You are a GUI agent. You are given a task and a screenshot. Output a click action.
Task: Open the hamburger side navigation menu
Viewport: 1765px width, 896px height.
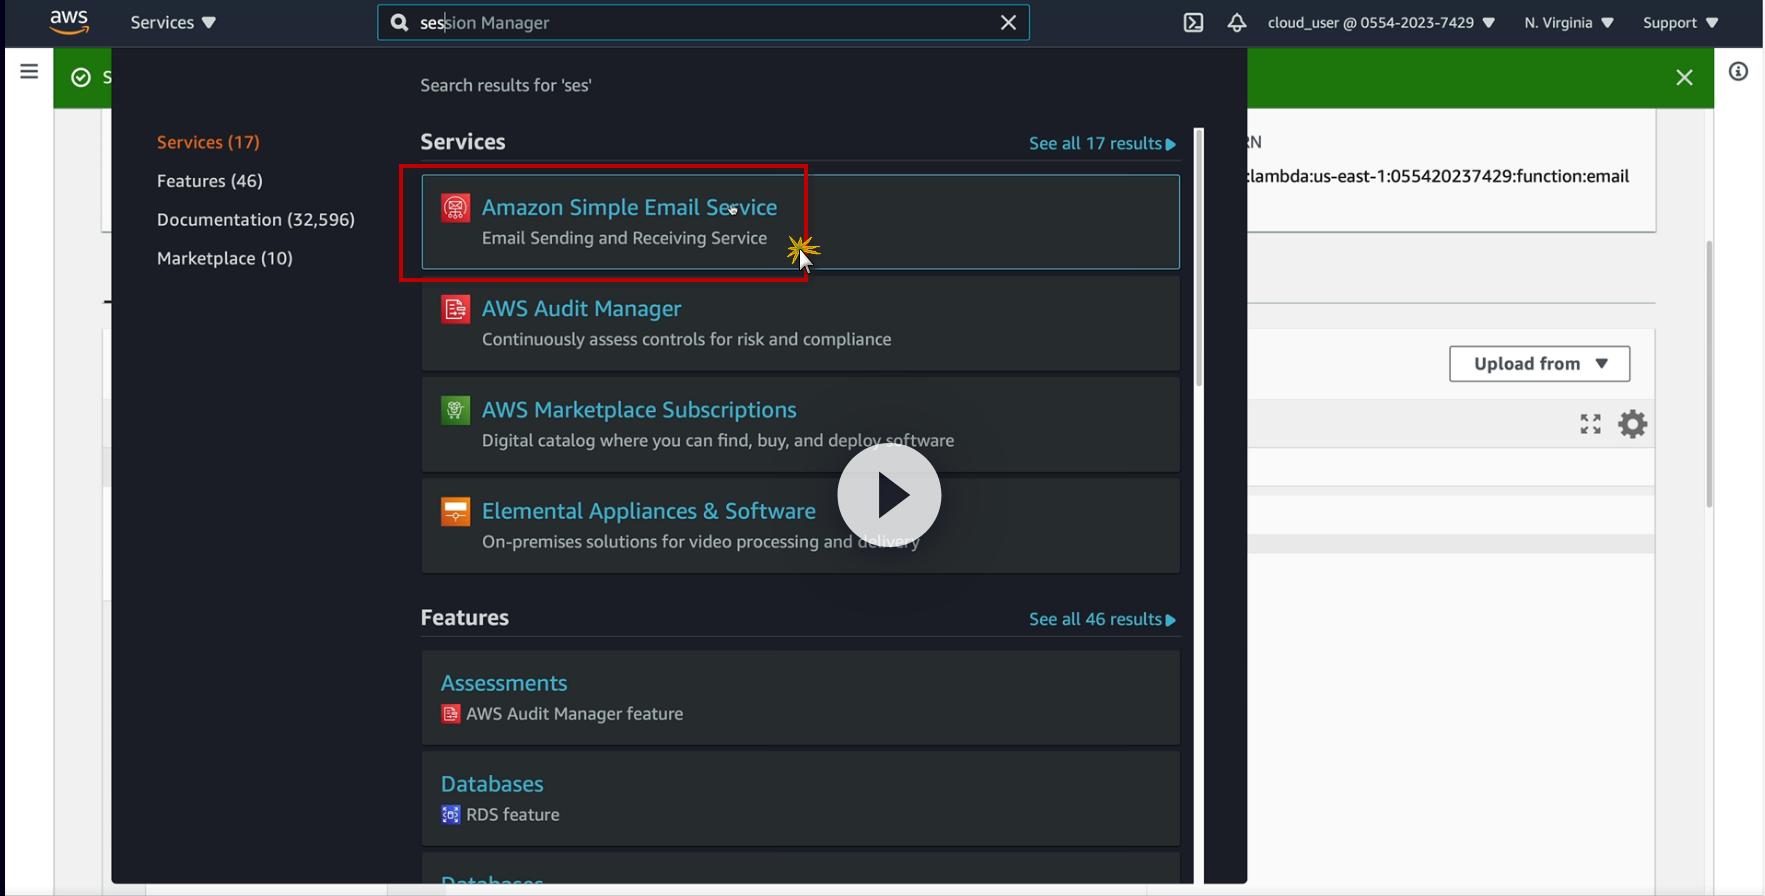(29, 71)
